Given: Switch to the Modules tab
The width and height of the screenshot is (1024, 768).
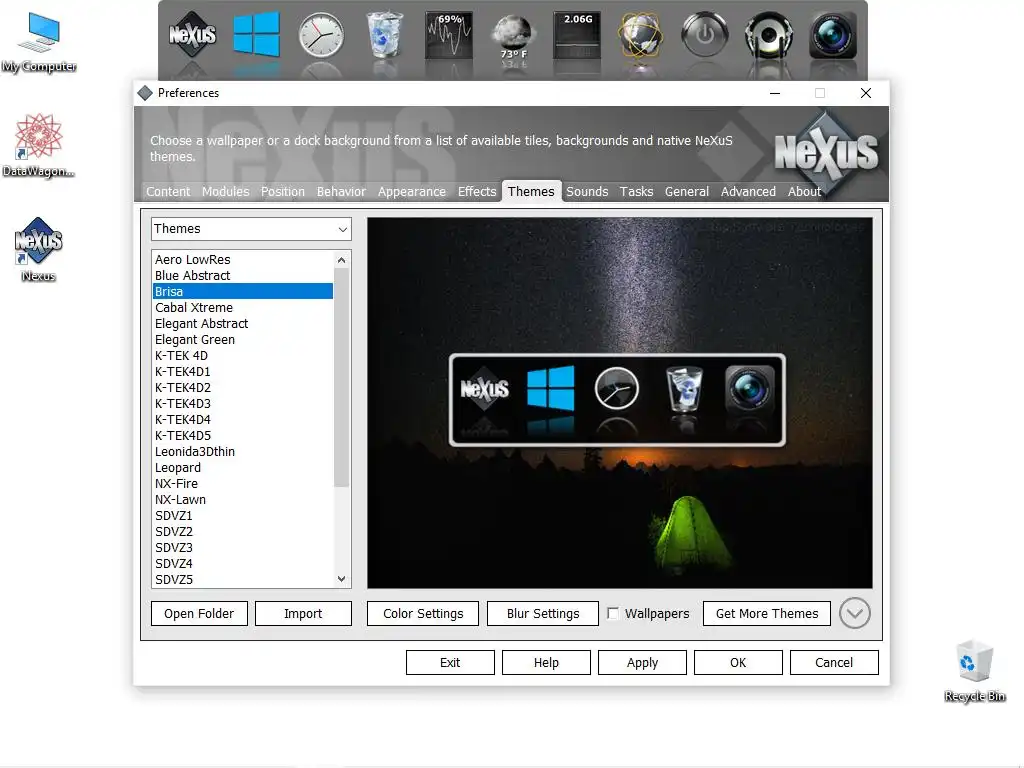Looking at the screenshot, I should tap(225, 191).
